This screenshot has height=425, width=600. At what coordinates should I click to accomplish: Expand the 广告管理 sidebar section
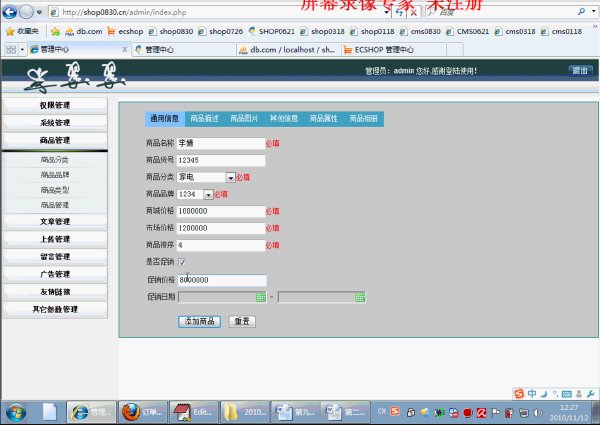click(x=55, y=274)
